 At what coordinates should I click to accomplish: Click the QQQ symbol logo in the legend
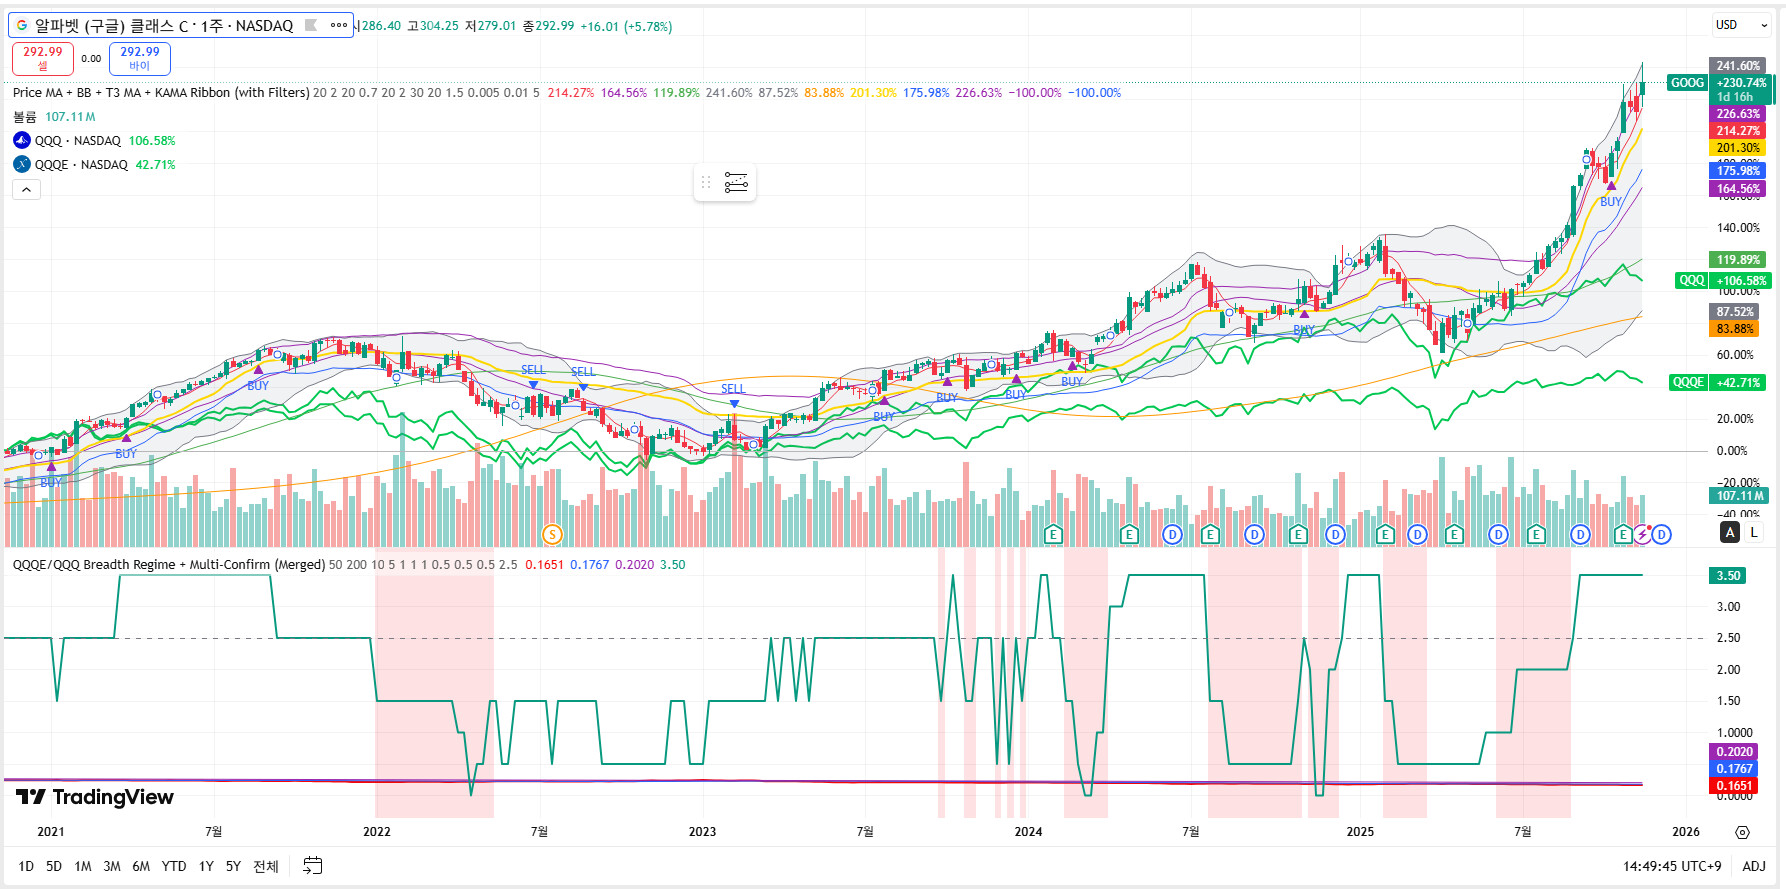tap(22, 140)
